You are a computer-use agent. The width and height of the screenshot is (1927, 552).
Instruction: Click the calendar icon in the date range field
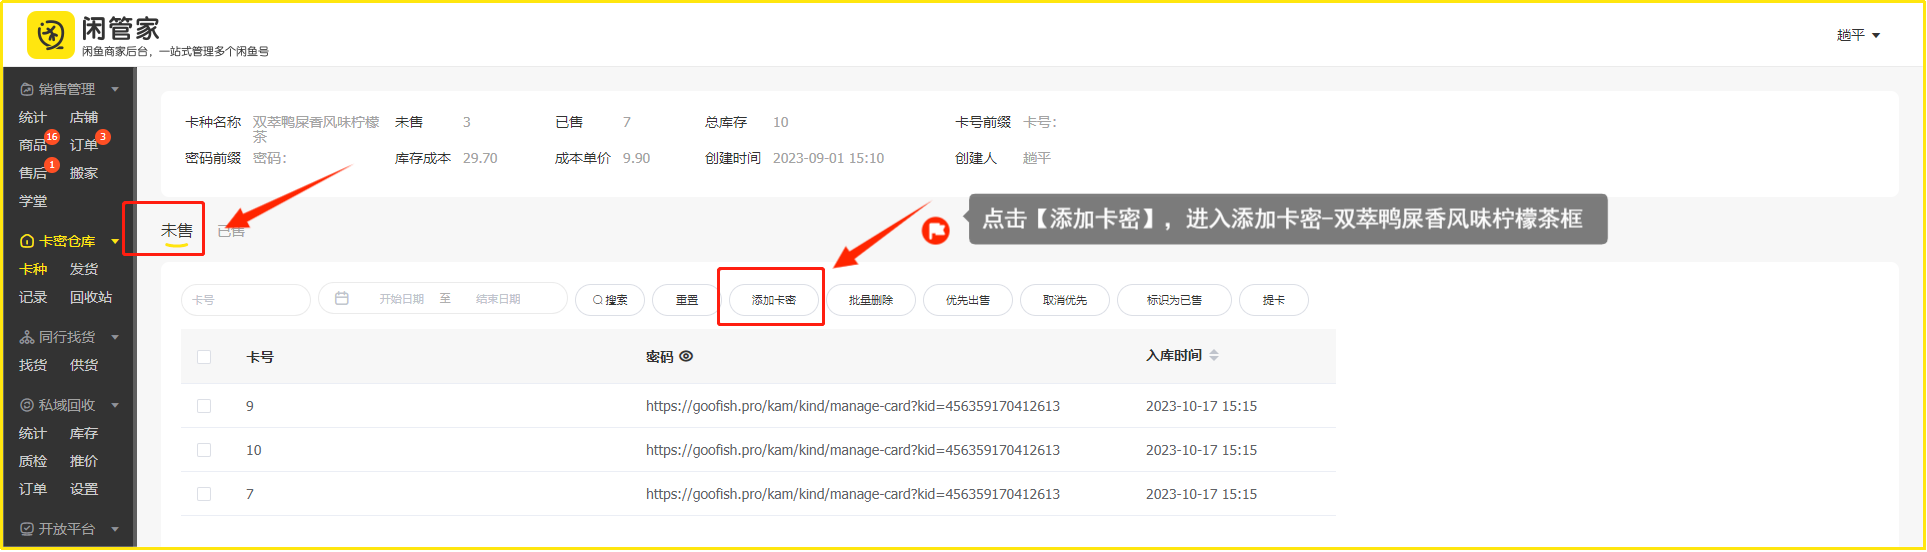pyautogui.click(x=342, y=299)
